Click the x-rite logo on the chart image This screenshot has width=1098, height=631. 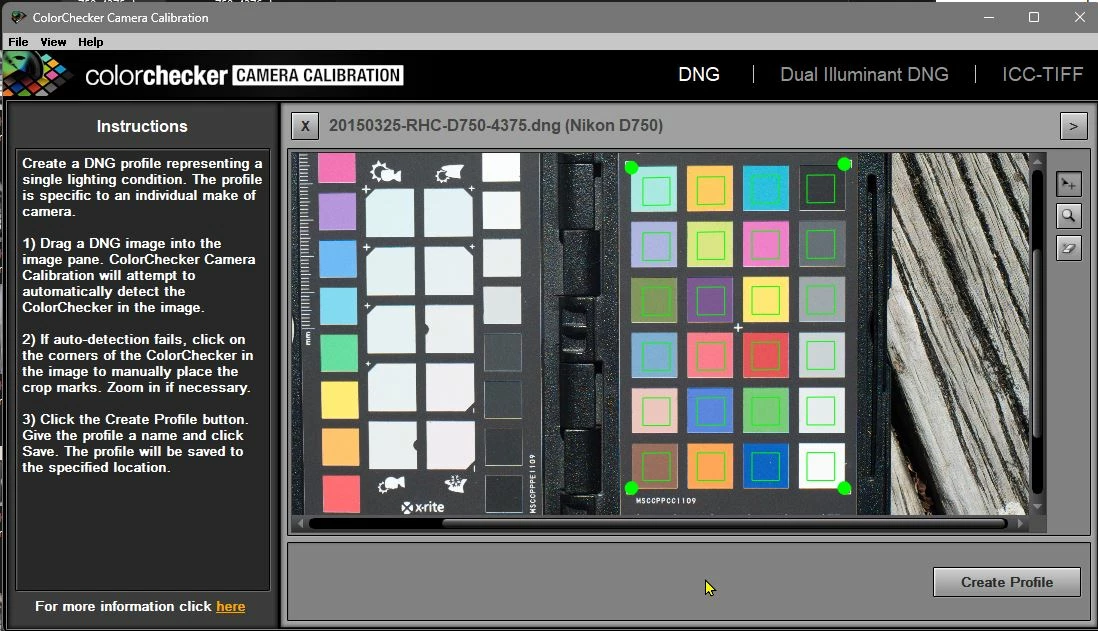423,507
